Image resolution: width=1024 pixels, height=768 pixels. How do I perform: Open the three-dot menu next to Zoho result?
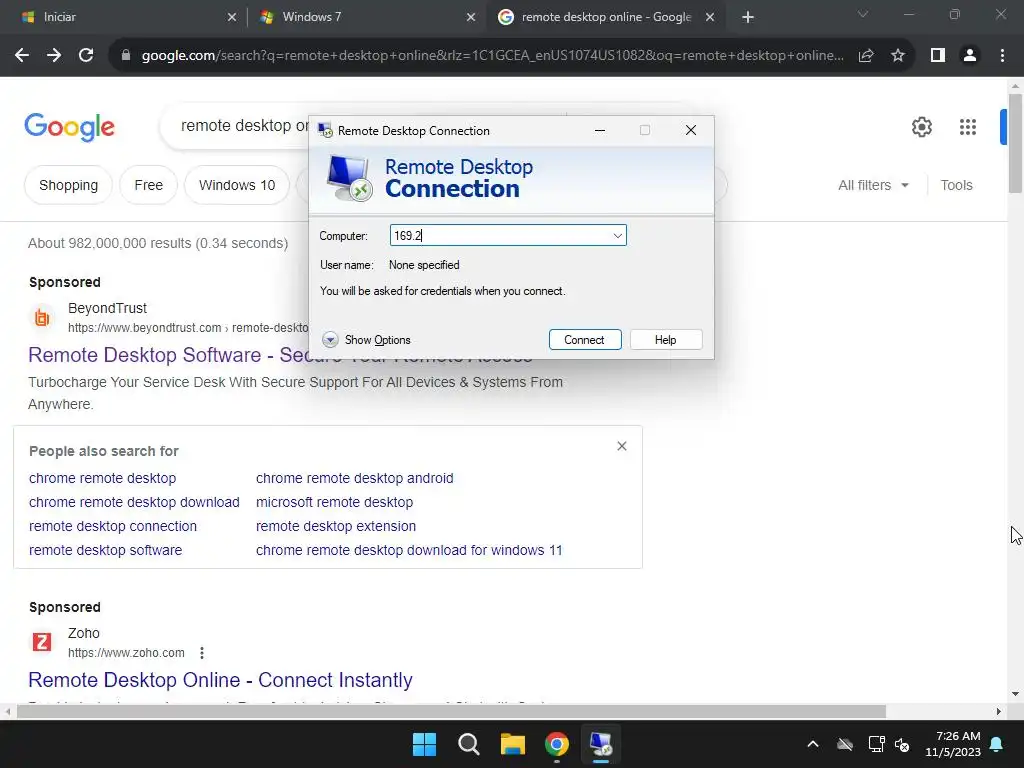(202, 652)
